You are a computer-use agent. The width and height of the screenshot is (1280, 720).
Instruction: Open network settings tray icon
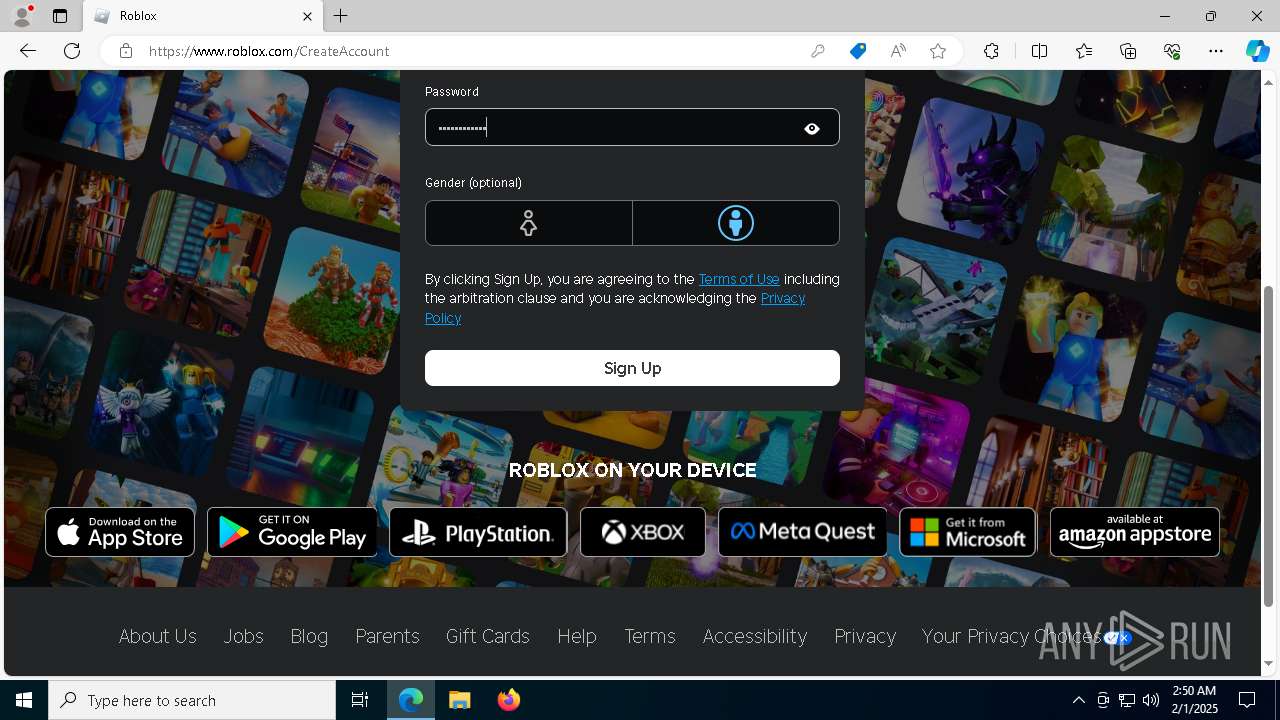coord(1127,700)
